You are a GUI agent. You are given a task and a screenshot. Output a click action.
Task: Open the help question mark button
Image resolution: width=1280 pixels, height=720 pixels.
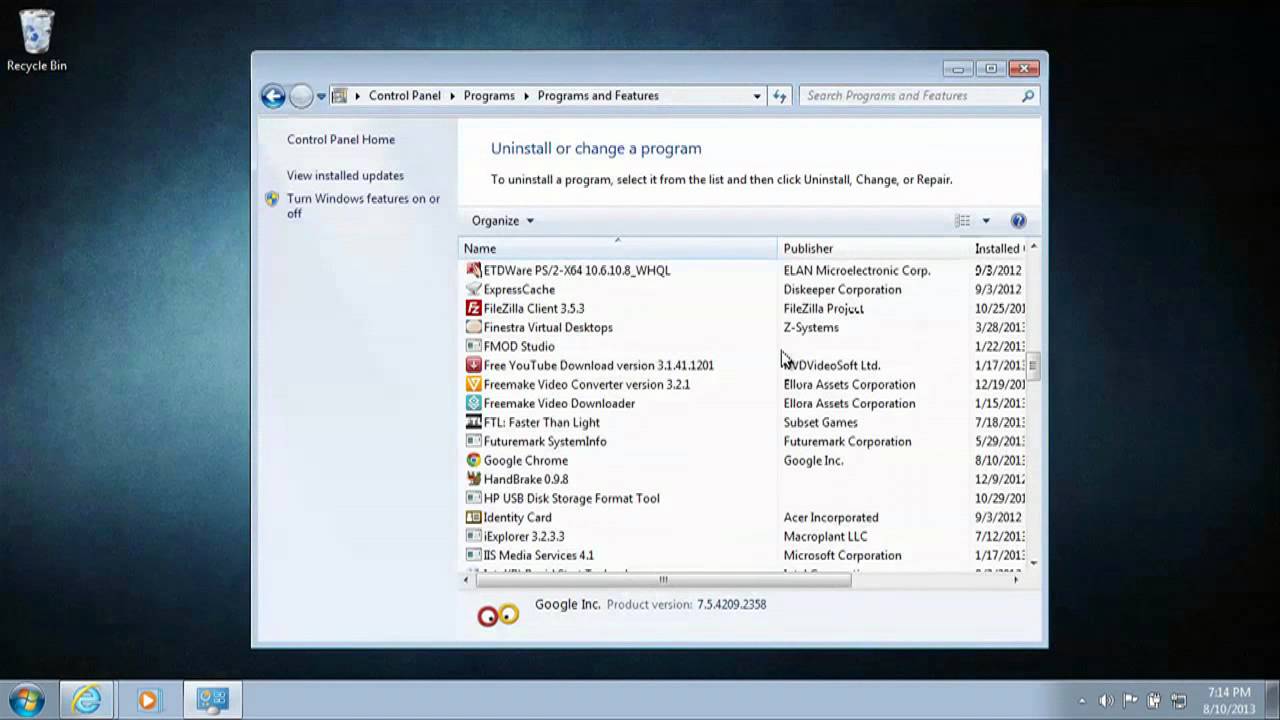coord(1018,221)
